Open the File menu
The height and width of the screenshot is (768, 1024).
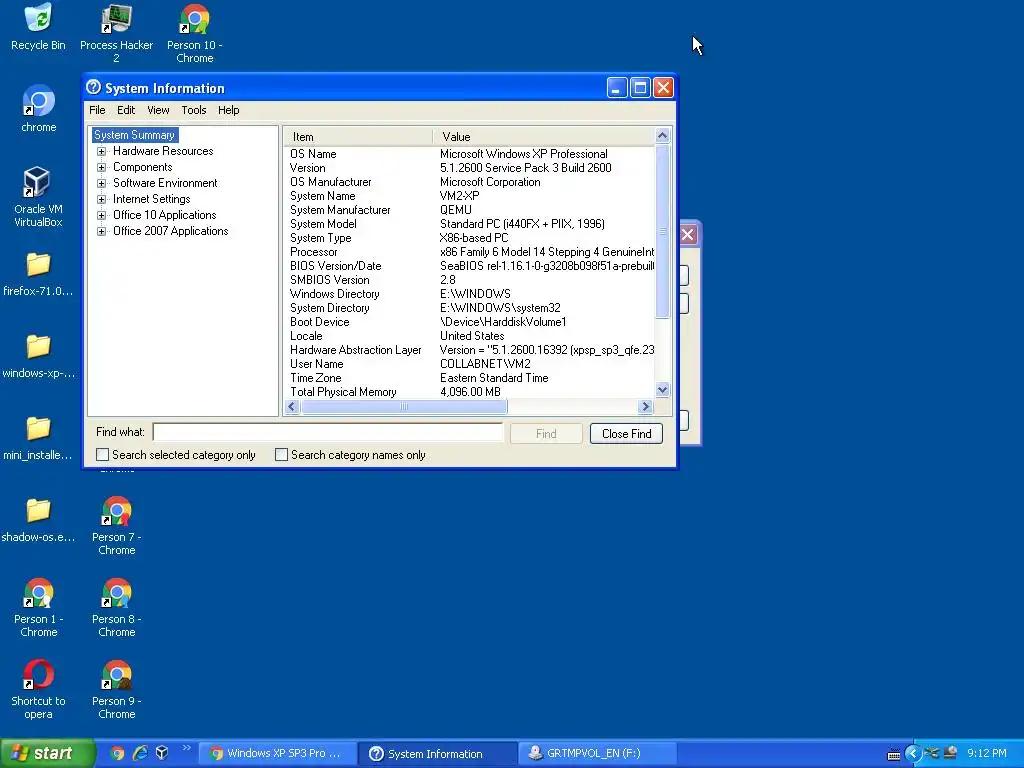pyautogui.click(x=97, y=110)
